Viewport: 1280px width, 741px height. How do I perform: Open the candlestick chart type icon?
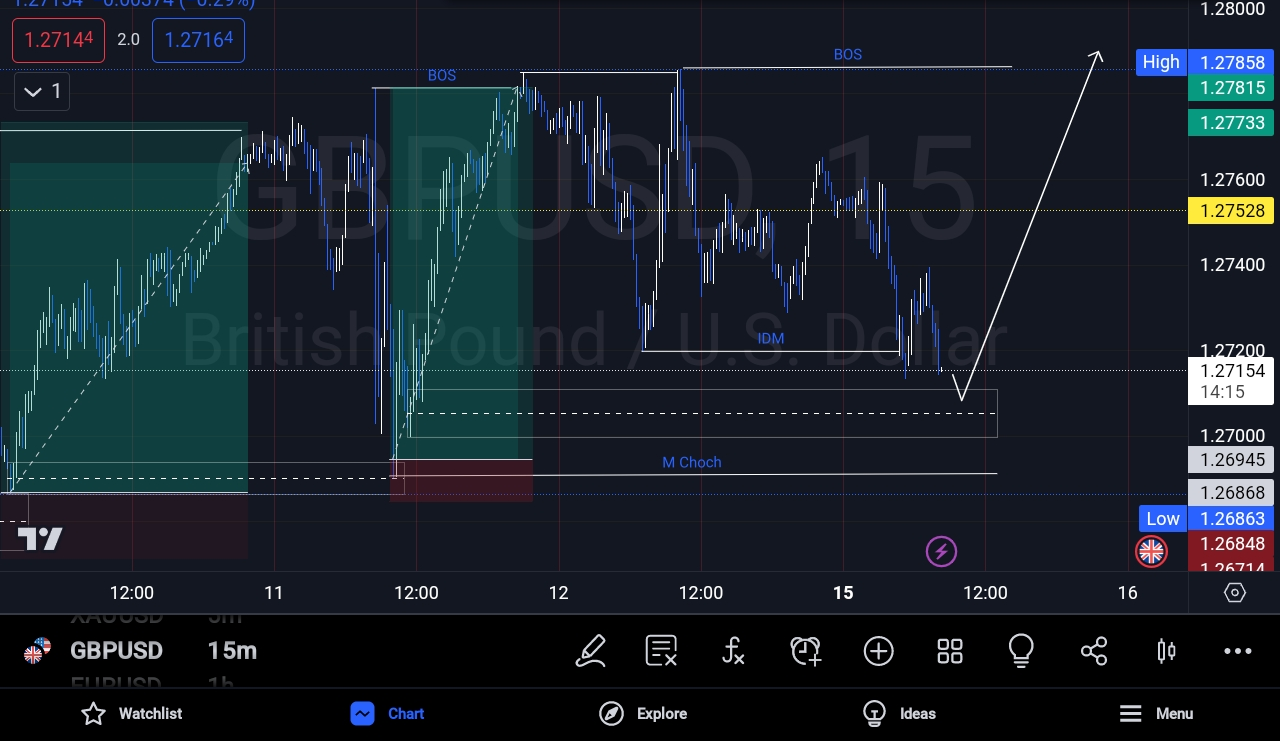[1166, 651]
